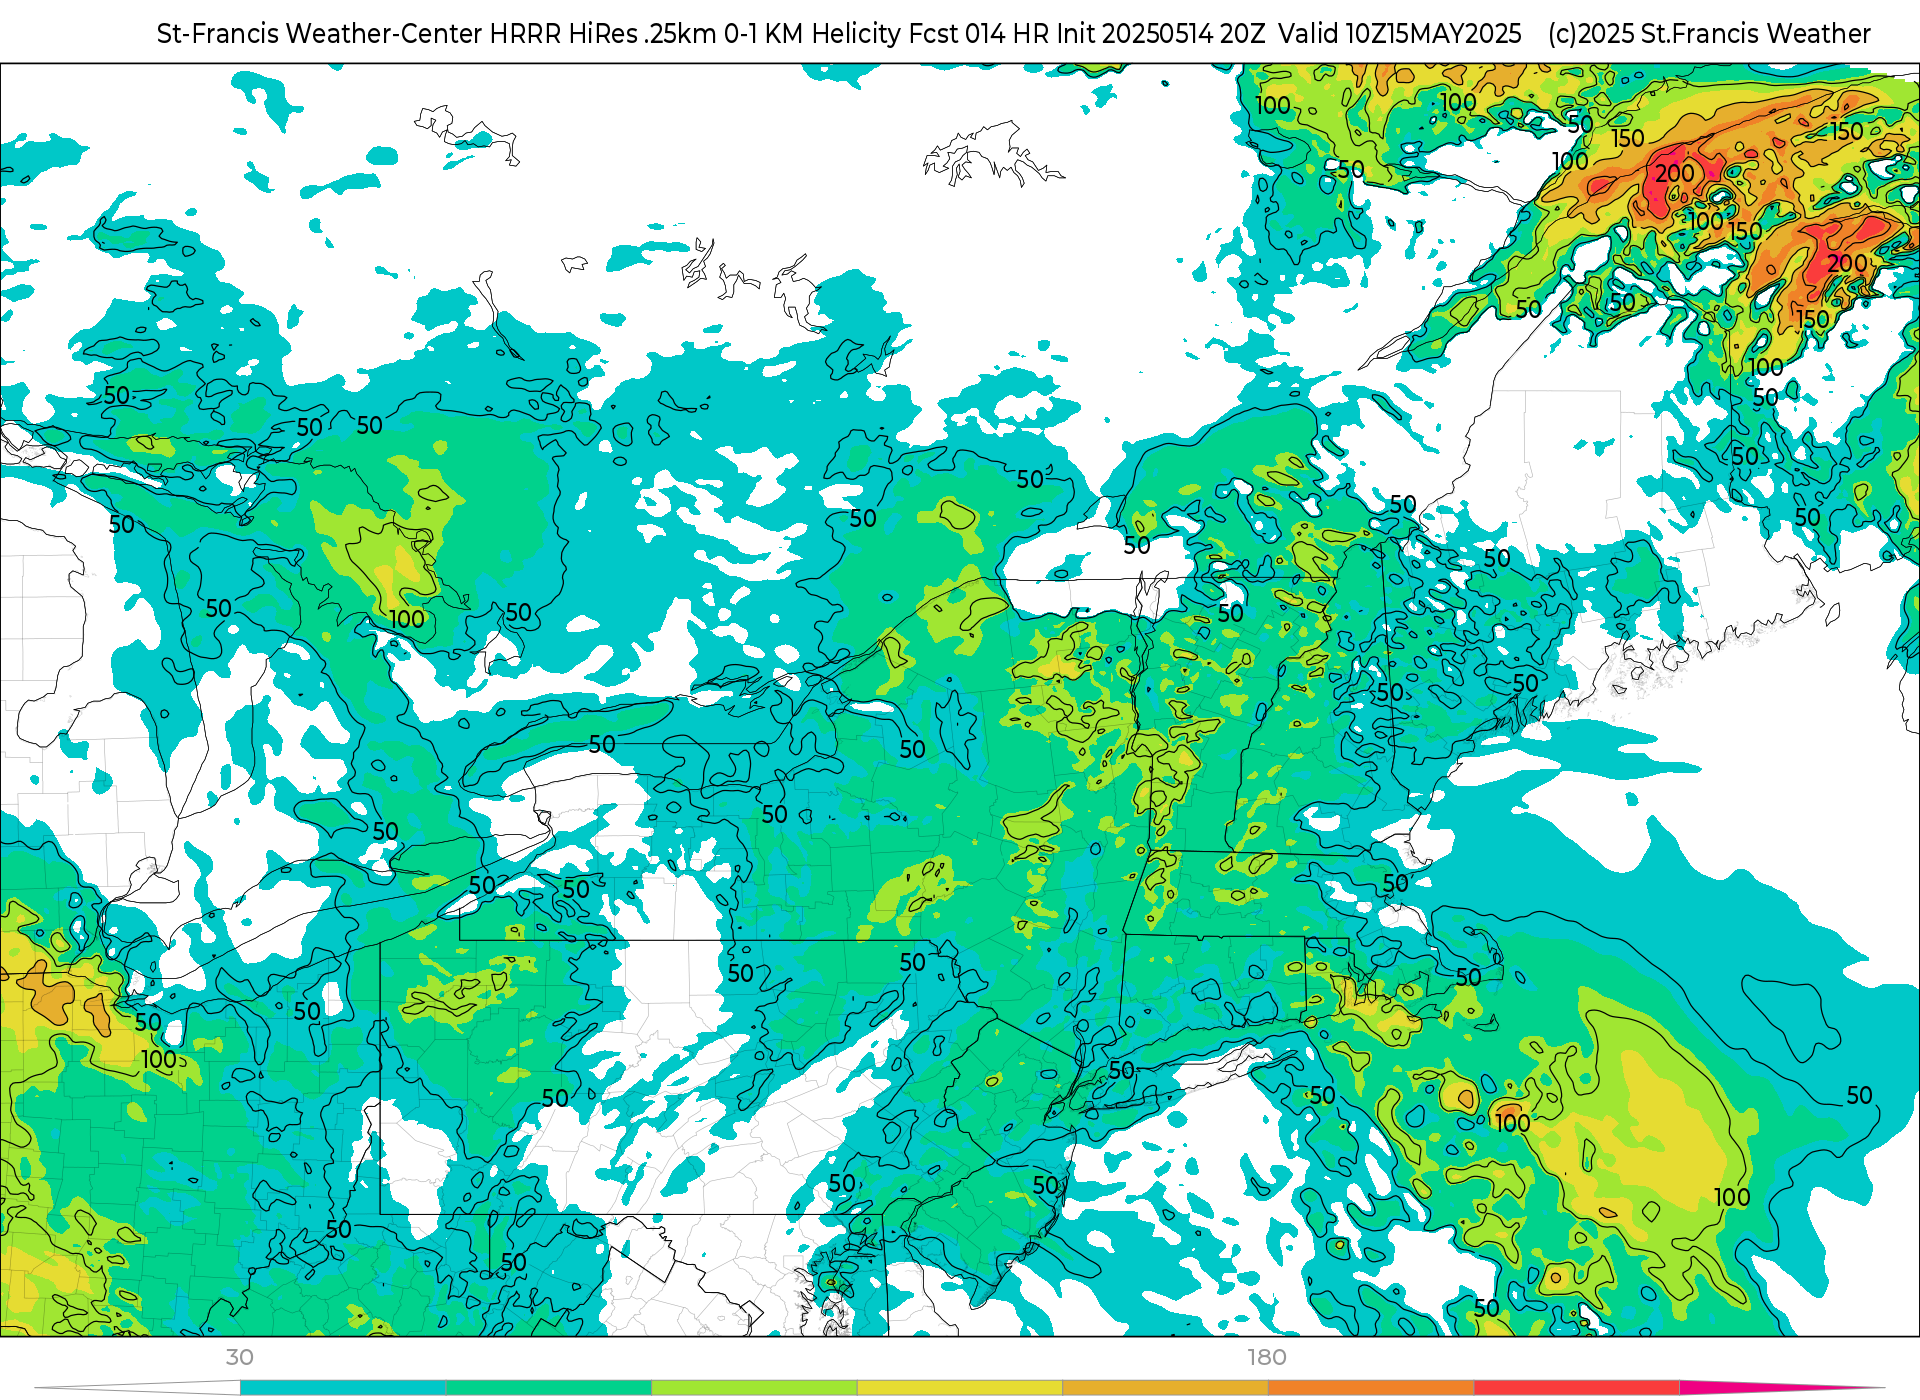1920x1400 pixels.
Task: Click 'Fcst 014 HR' forecast hour text
Action: click(x=979, y=34)
